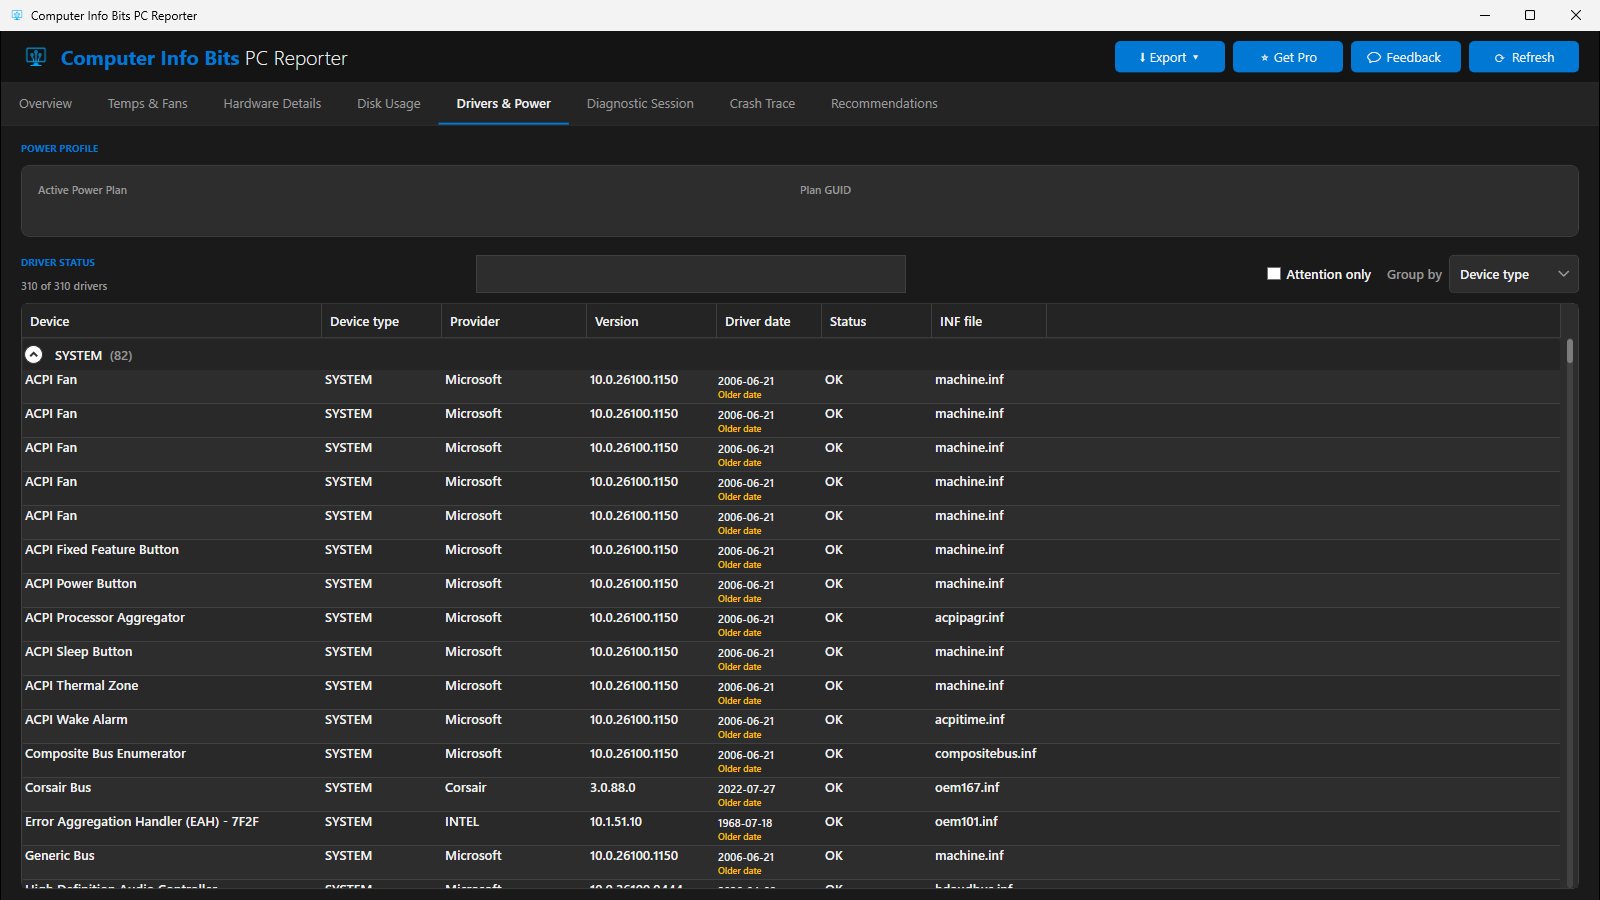This screenshot has width=1600, height=900.
Task: Collapse the SYSTEM (82) driver group
Action: point(34,355)
